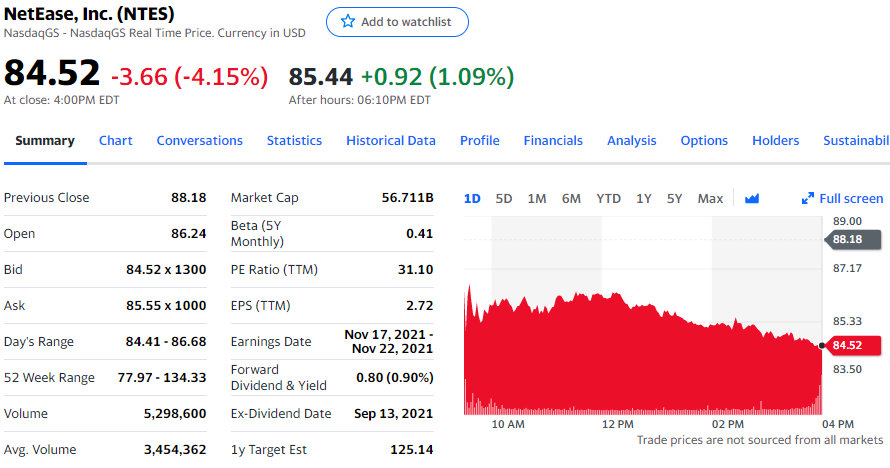The width and height of the screenshot is (890, 468).
Task: Select the 5D chart range
Action: (504, 198)
